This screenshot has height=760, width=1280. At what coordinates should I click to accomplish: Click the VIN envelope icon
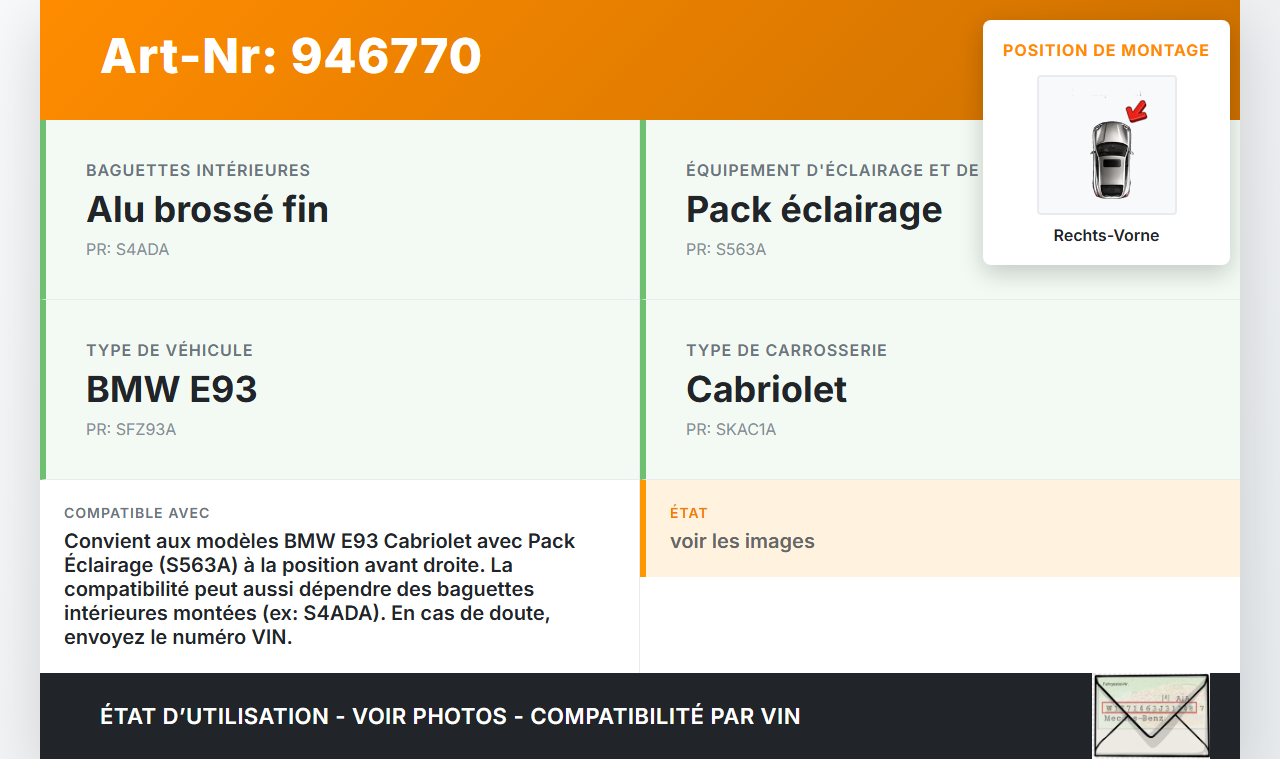tap(1151, 716)
